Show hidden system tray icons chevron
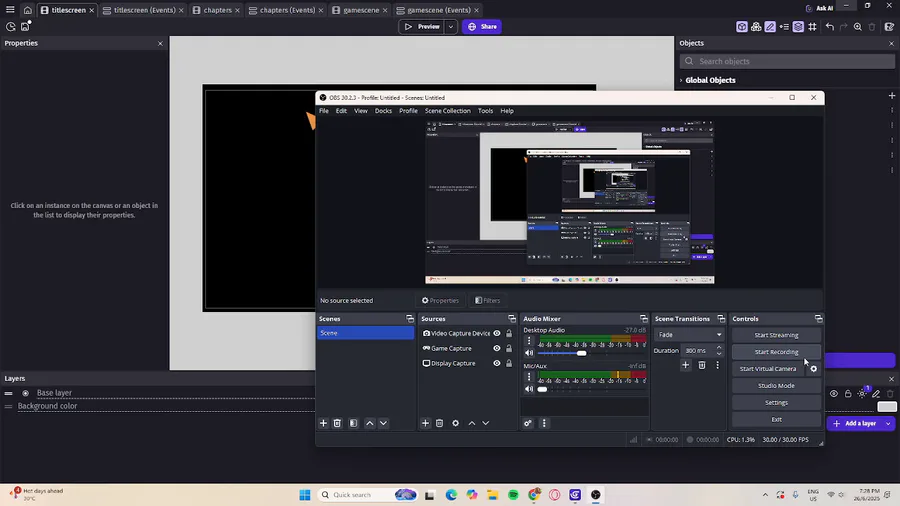Screen dimensions: 900x506 765,495
